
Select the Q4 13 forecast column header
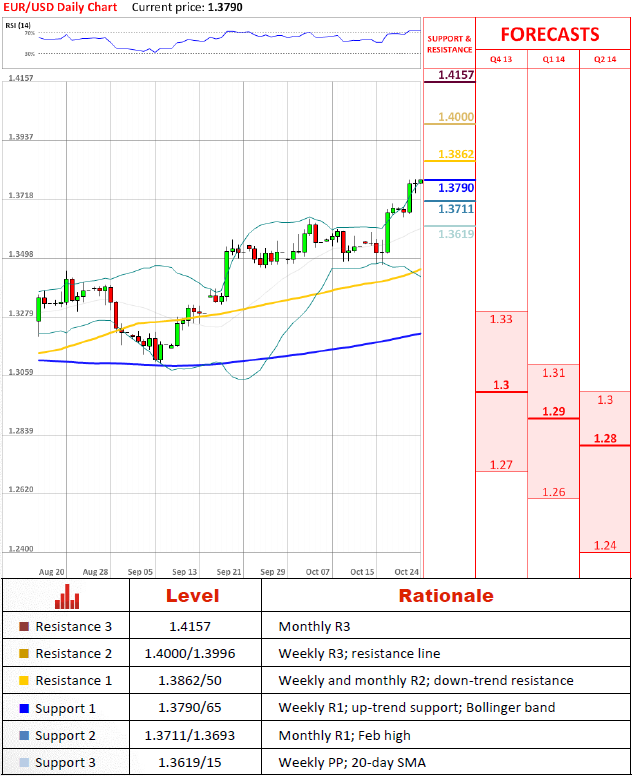[500, 60]
